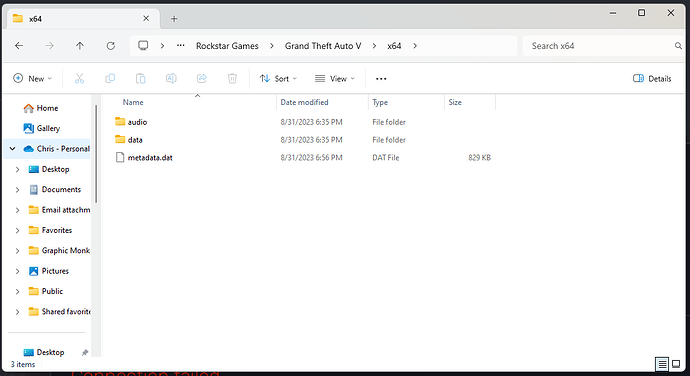Select the audio folder

point(137,122)
